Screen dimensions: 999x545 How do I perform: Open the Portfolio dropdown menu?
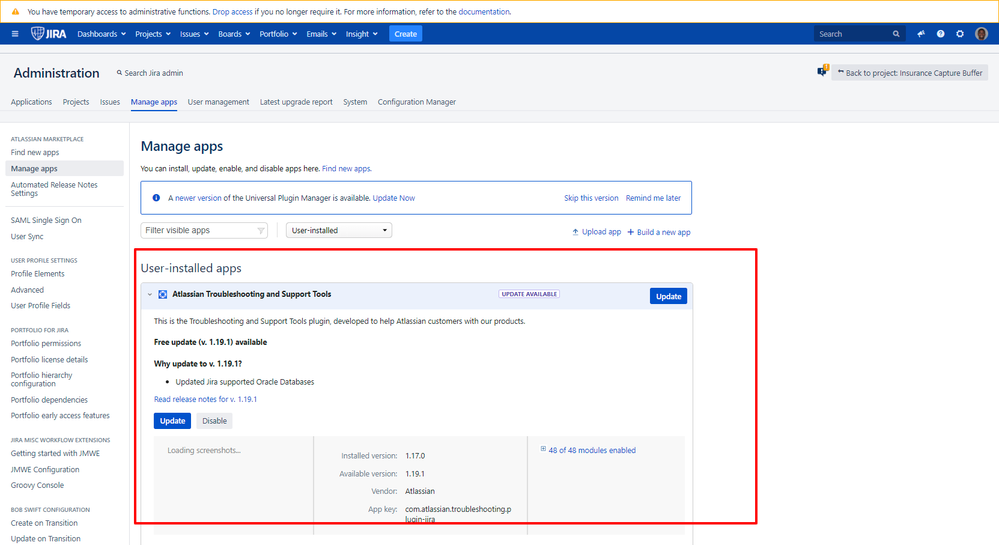[x=278, y=34]
